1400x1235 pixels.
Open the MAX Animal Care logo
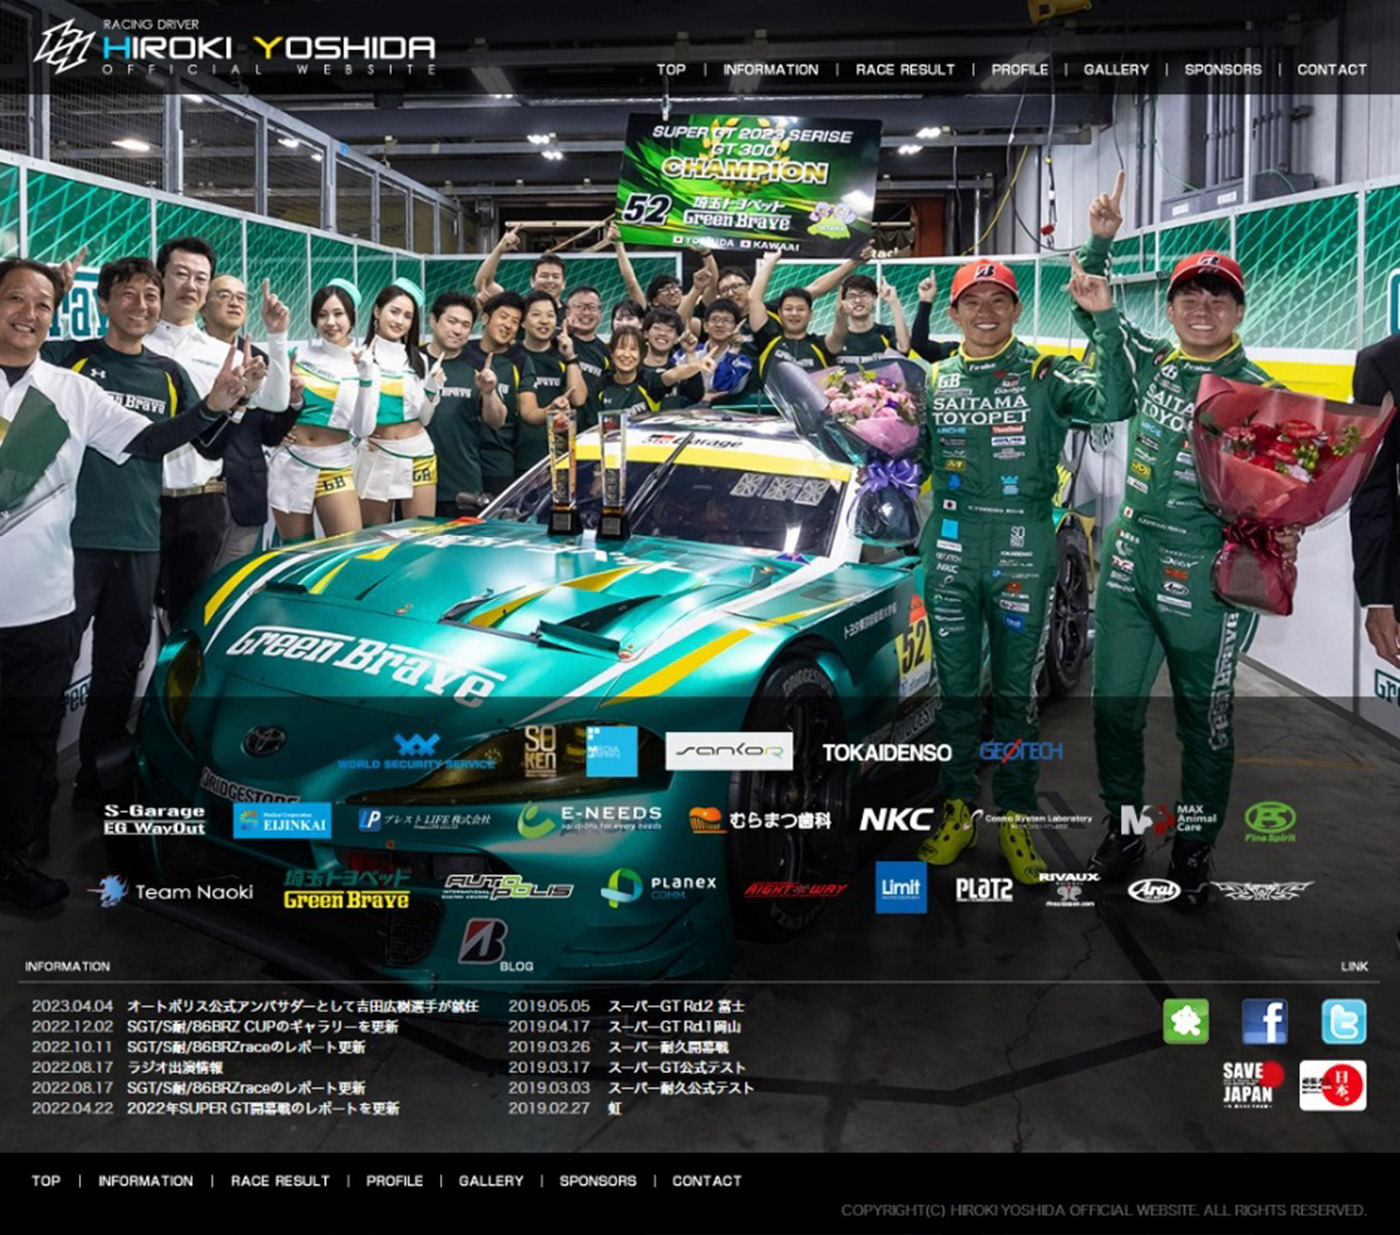point(1168,820)
